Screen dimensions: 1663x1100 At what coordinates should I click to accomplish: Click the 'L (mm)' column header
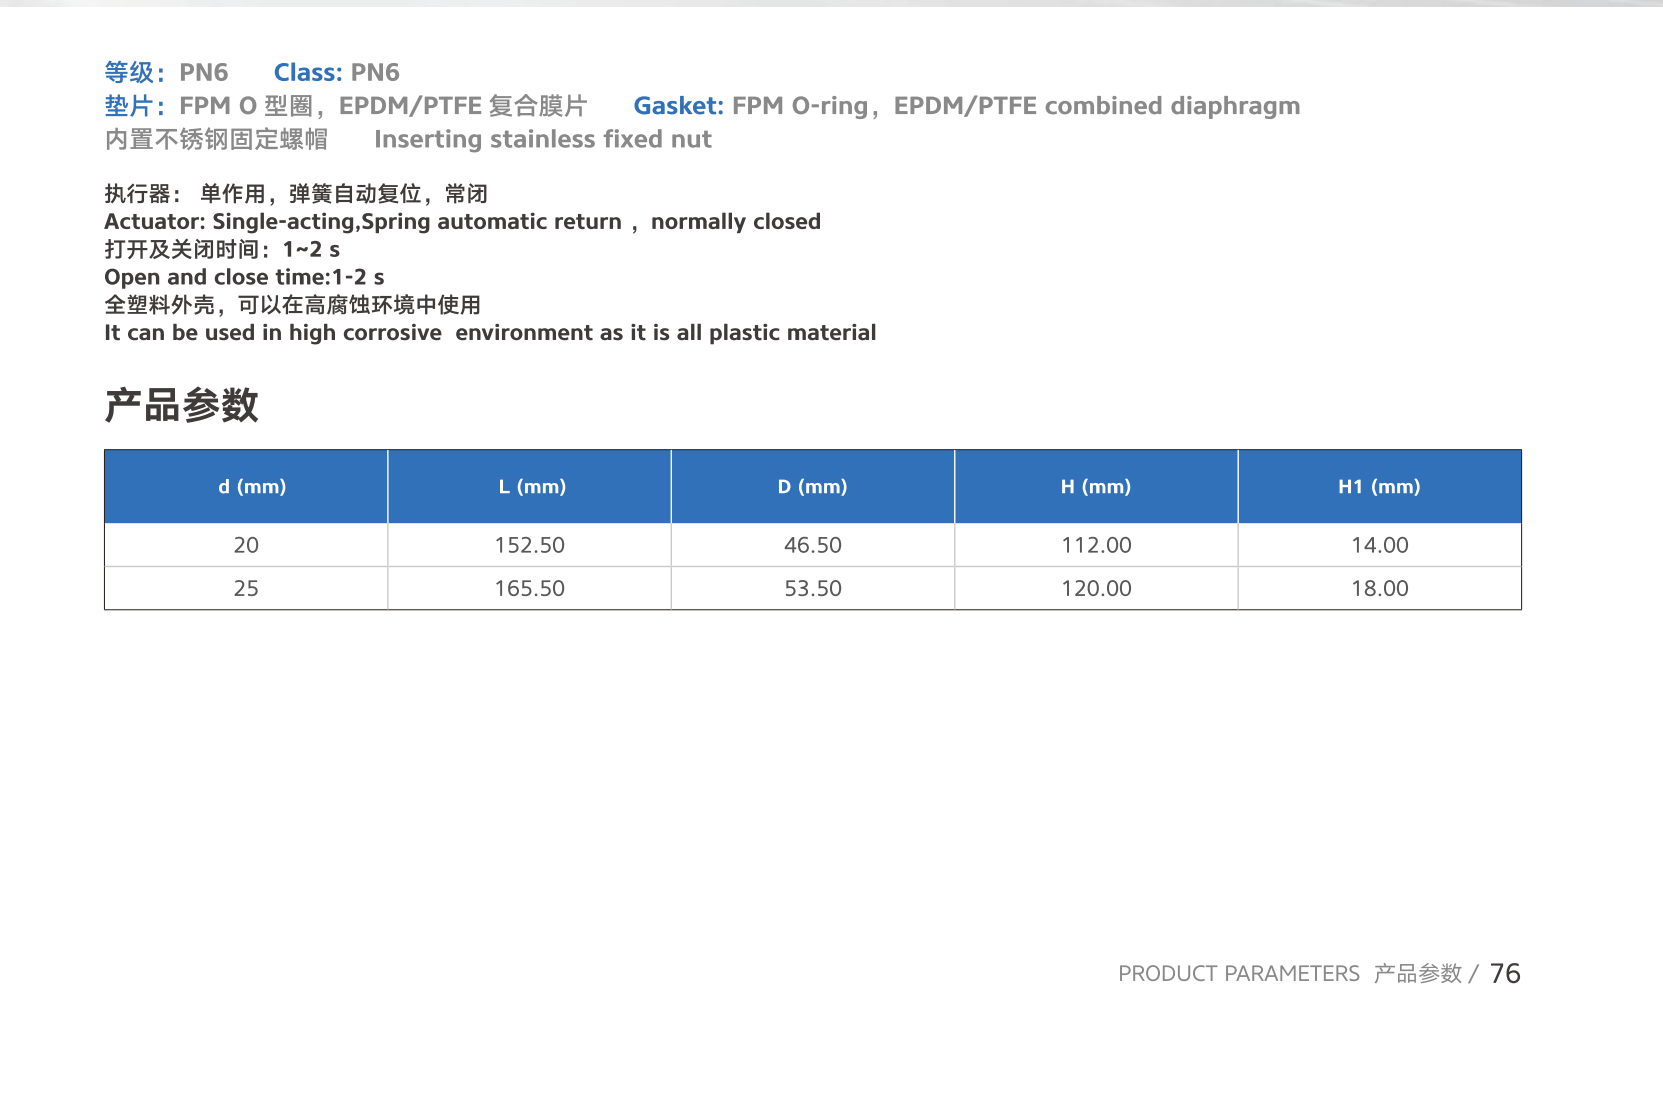click(530, 487)
